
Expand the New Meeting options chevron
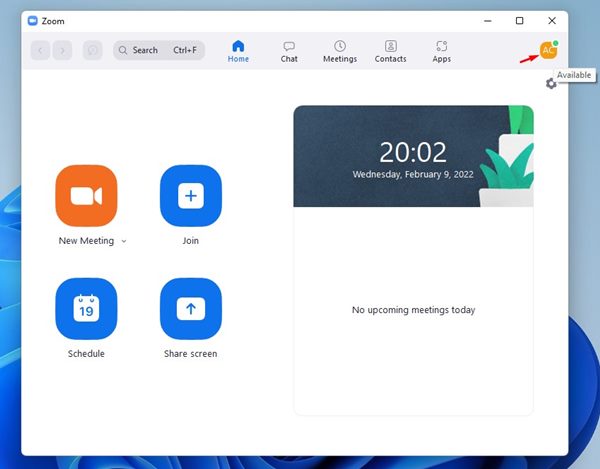pos(124,241)
